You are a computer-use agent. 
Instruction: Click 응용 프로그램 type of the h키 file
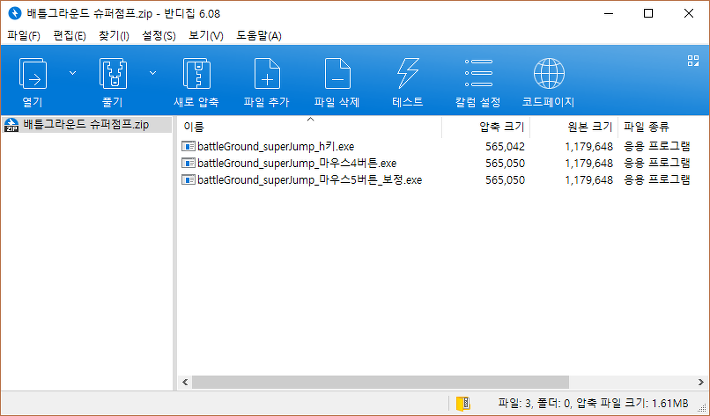pos(657,146)
